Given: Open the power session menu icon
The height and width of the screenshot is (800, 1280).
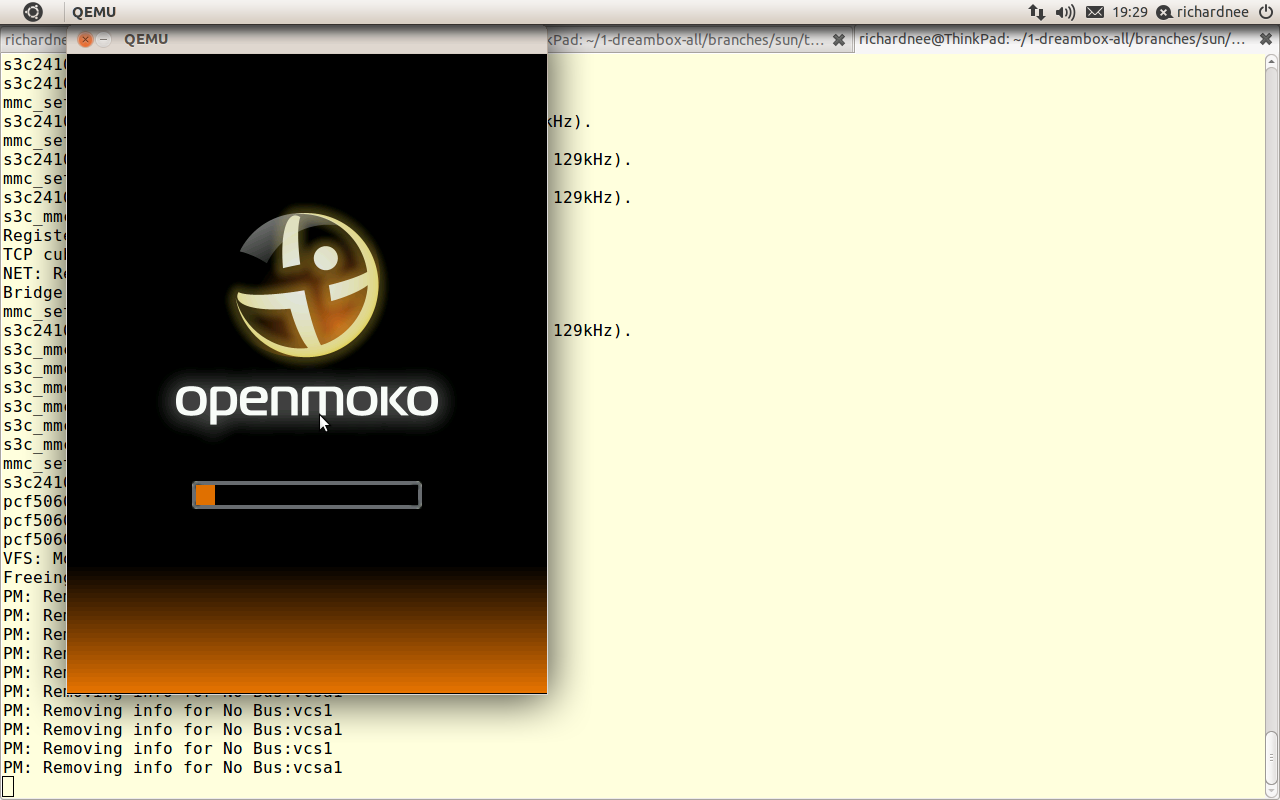Looking at the screenshot, I should click(1265, 12).
